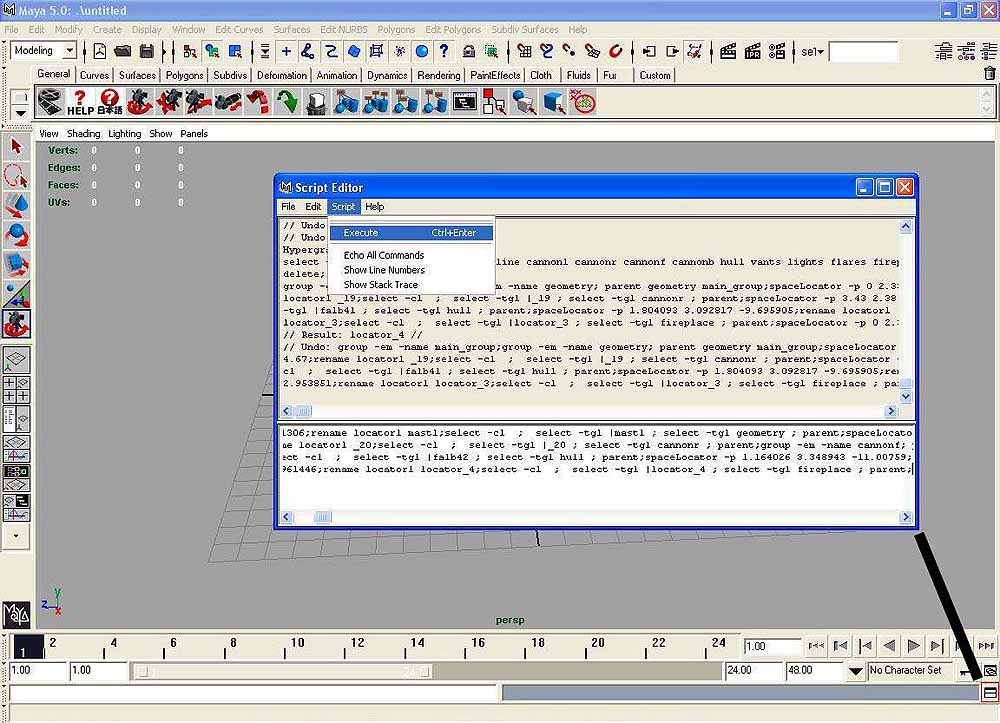
Task: Click the green curved arrow shelf icon
Action: pos(287,103)
